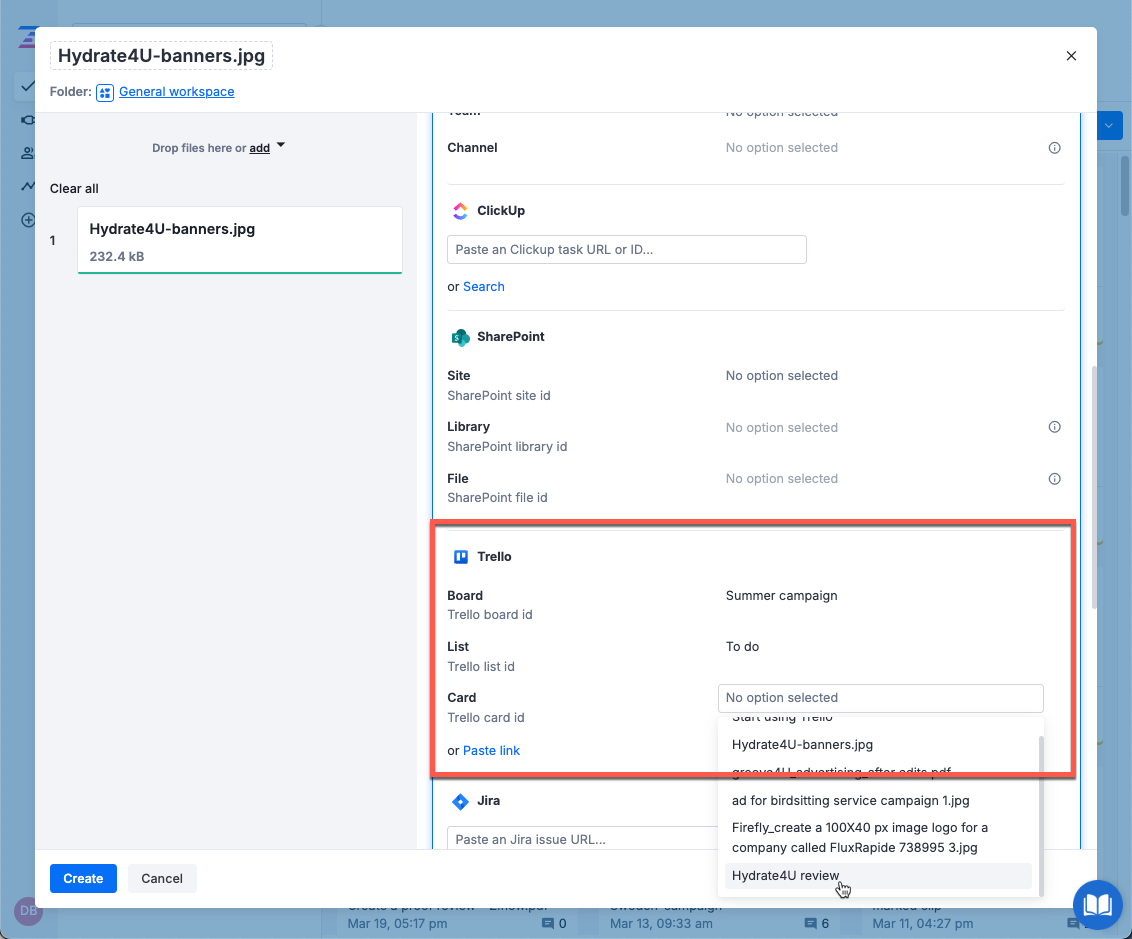This screenshot has height=939, width=1132.
Task: Change the Trello Board Summer campaign
Action: coord(782,595)
